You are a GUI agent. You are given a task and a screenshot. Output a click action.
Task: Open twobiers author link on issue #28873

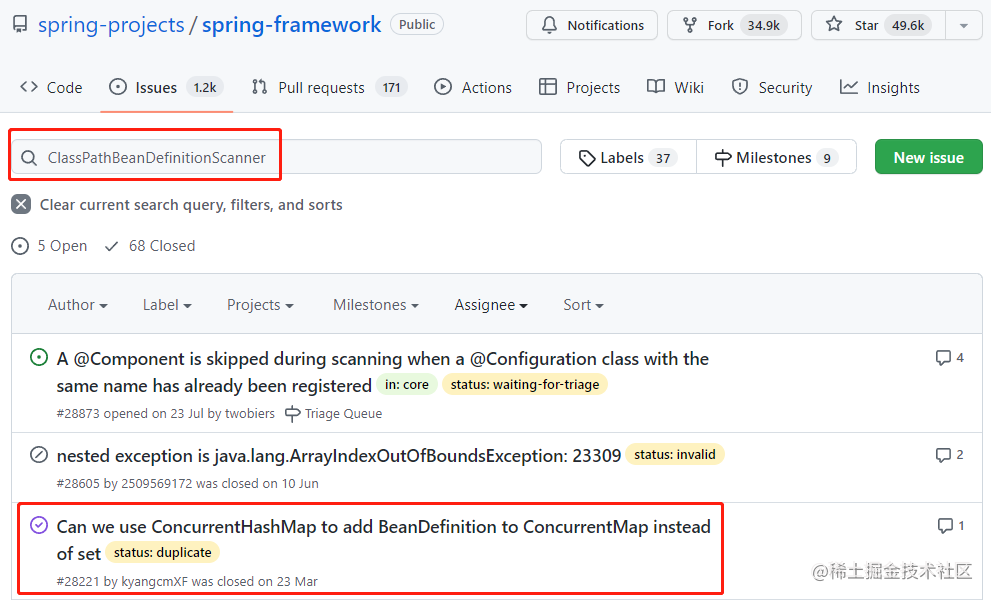tap(250, 413)
